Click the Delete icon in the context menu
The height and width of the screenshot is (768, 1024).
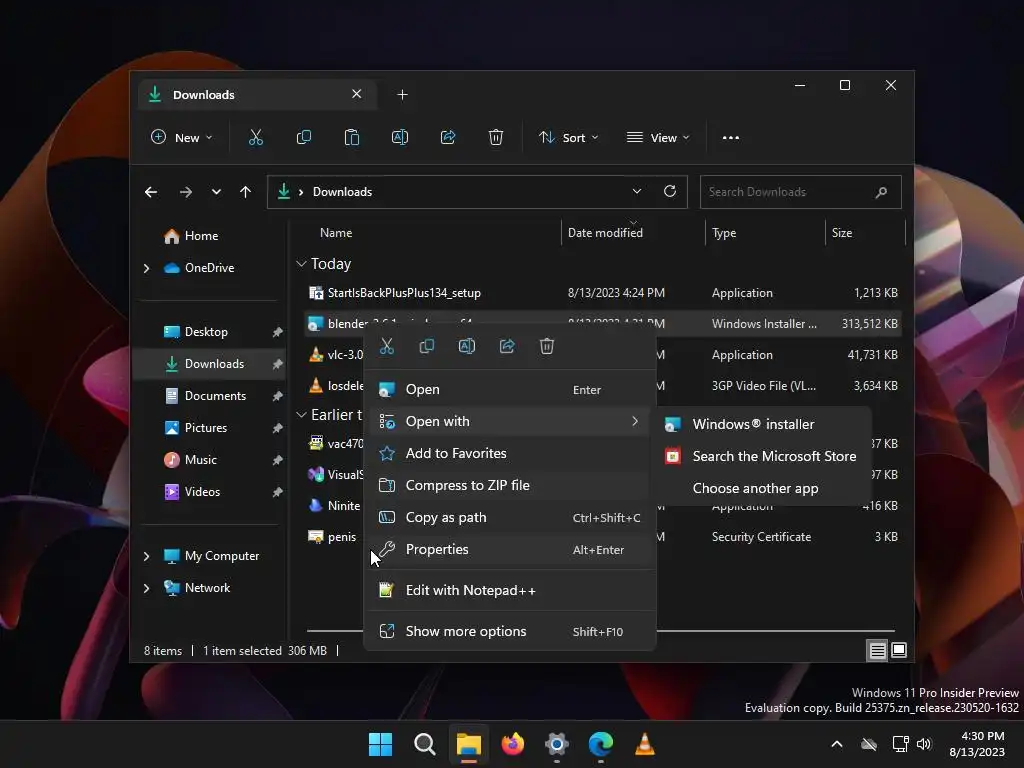click(547, 346)
